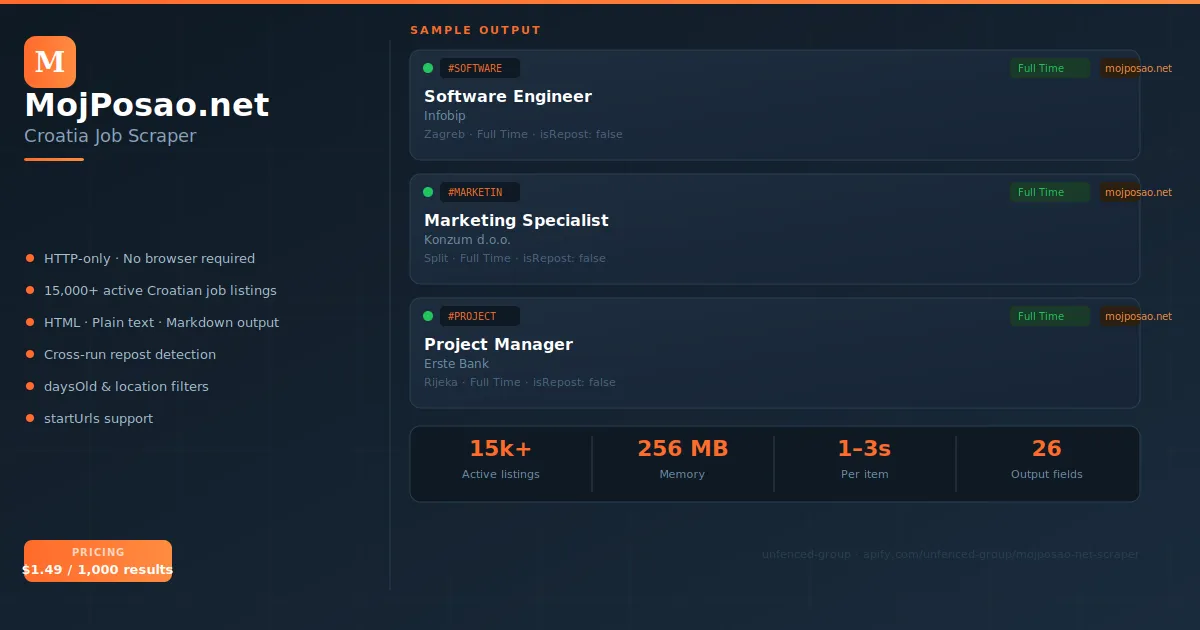
Task: Click the orange accent bar under Croatia Job Scraper
Action: point(54,158)
